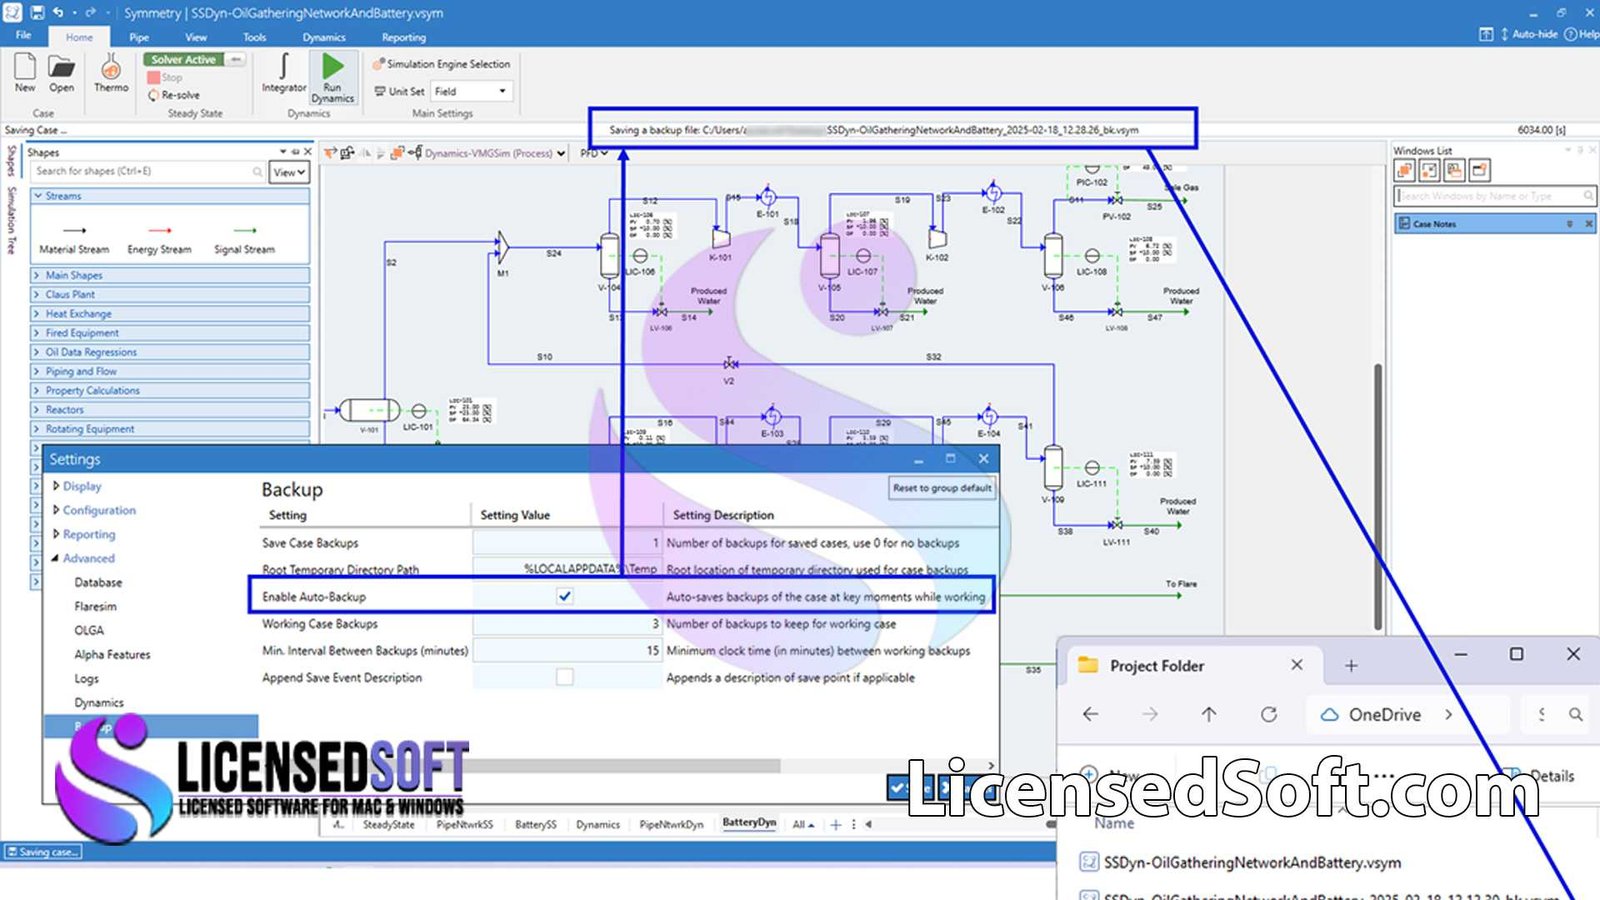The image size is (1600, 900).
Task: Click first icon in Windows List toolbar
Action: pos(1404,170)
